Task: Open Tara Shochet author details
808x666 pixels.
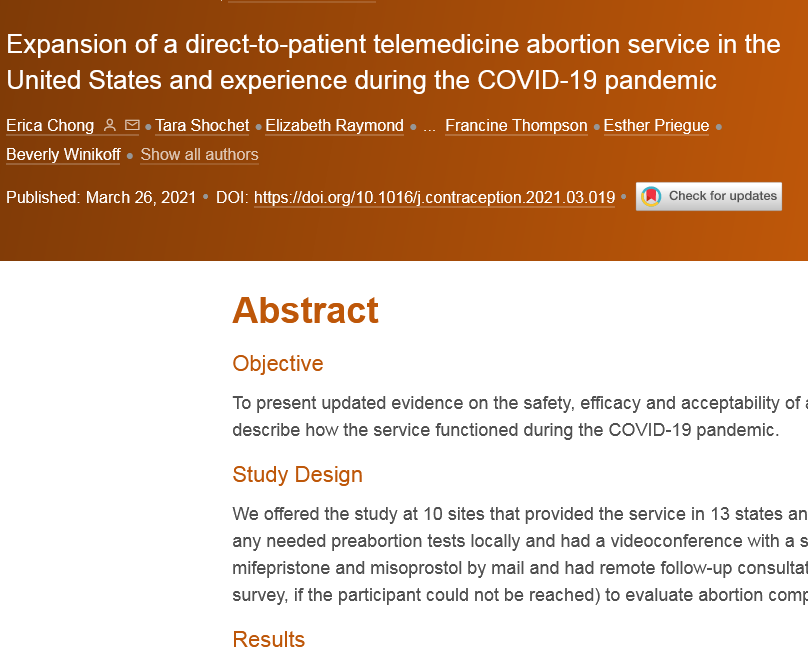Action: point(202,126)
